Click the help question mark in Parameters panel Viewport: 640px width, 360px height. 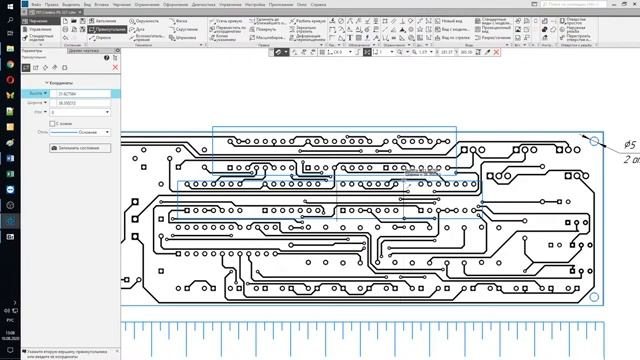pyautogui.click(x=107, y=58)
